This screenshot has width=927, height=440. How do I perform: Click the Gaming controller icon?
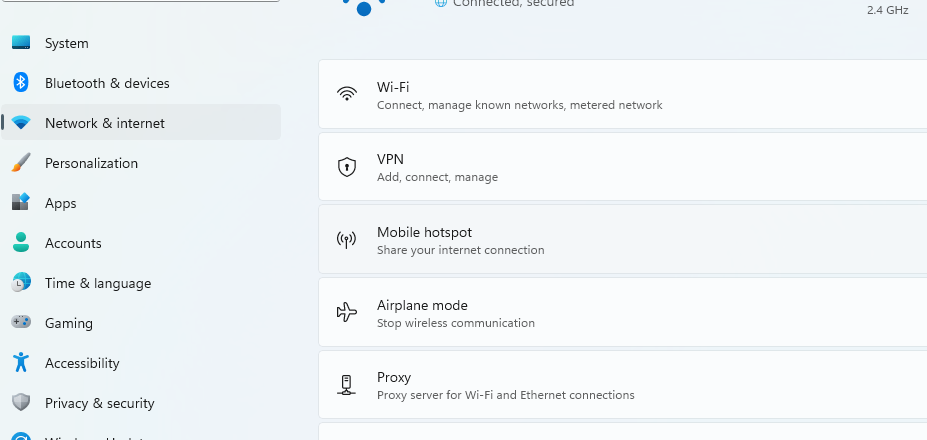[21, 322]
